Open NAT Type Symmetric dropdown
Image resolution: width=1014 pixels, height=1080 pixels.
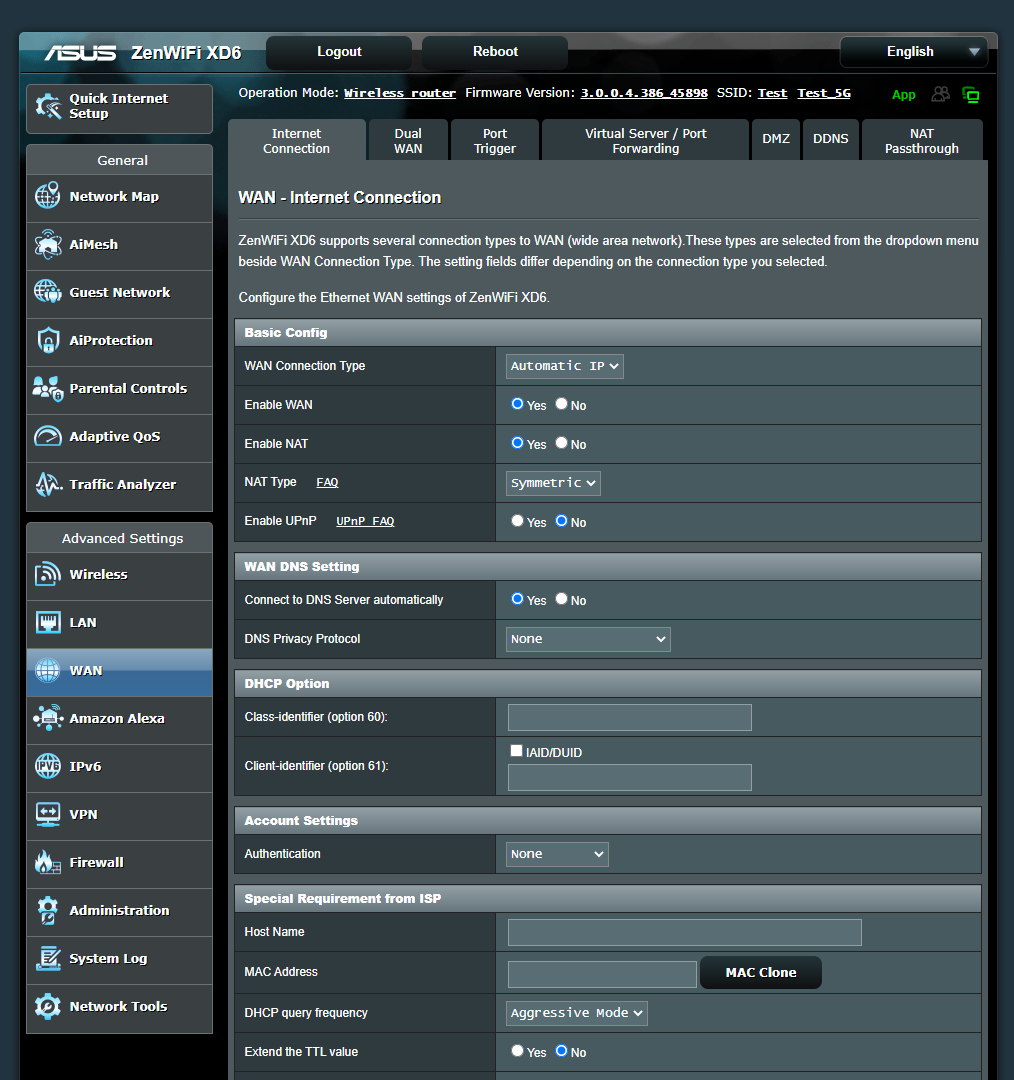553,484
